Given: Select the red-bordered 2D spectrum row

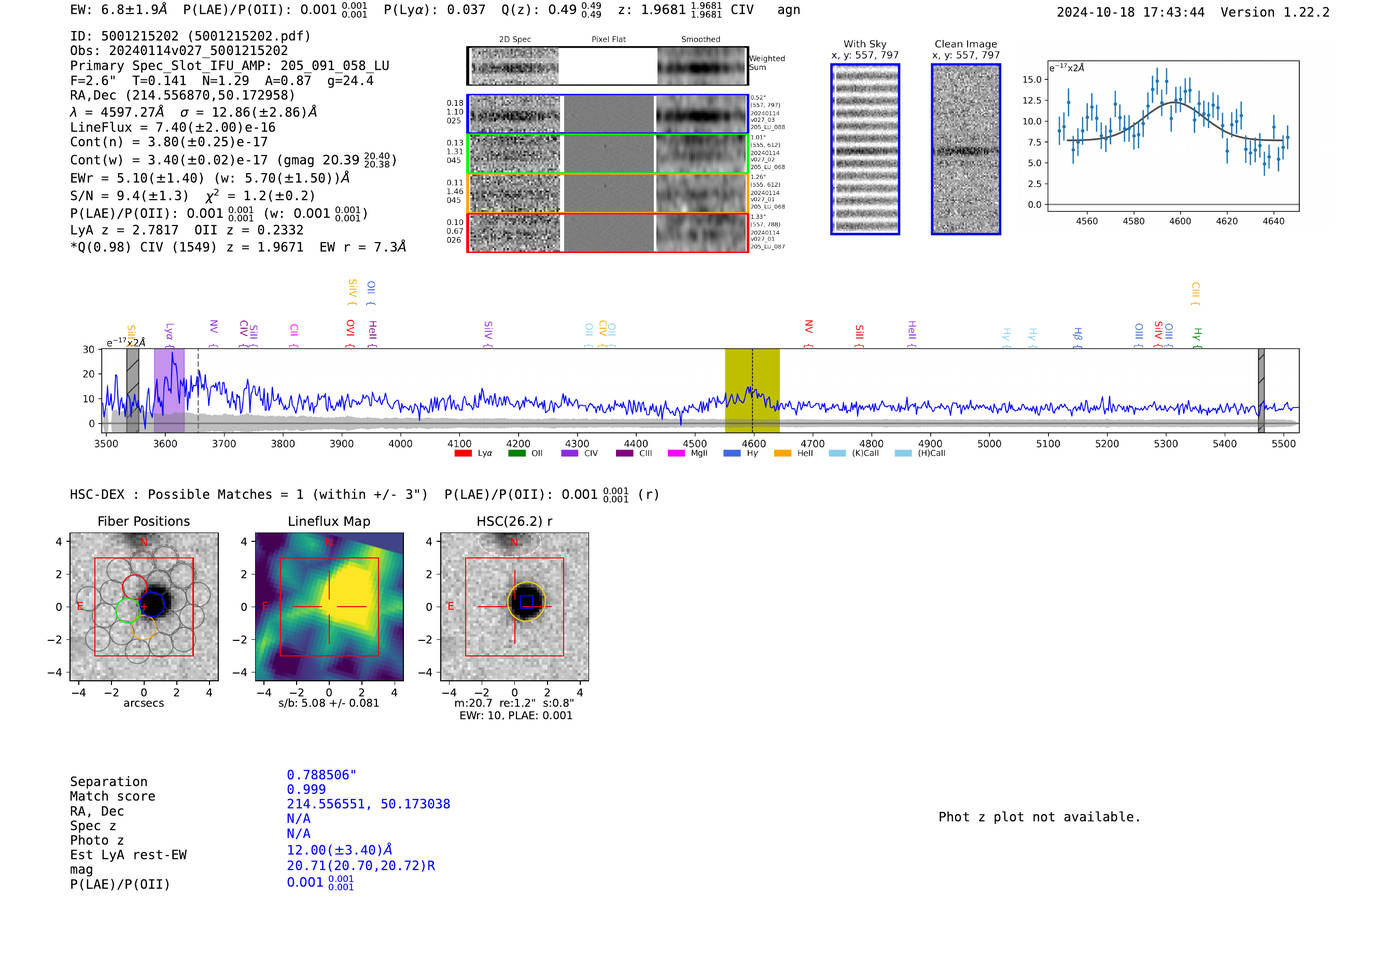Looking at the screenshot, I should pyautogui.click(x=607, y=232).
